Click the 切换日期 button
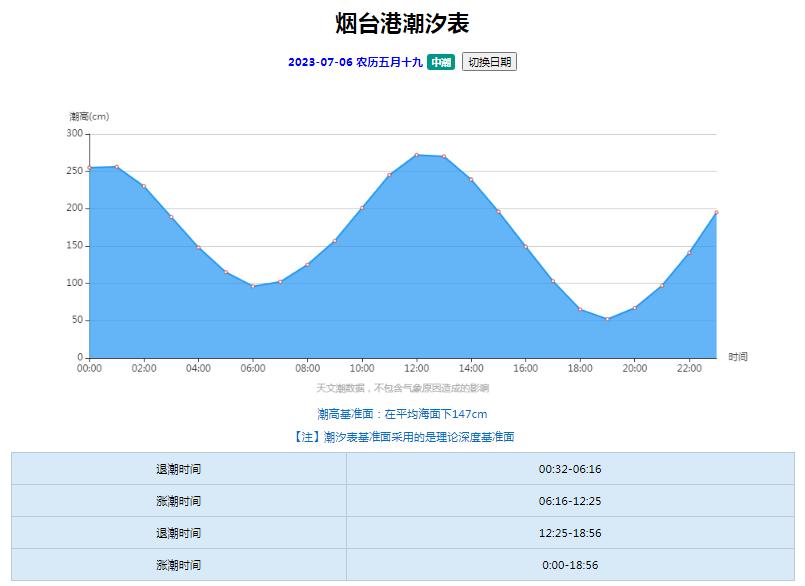Viewport: 805px width, 586px height. pyautogui.click(x=489, y=62)
